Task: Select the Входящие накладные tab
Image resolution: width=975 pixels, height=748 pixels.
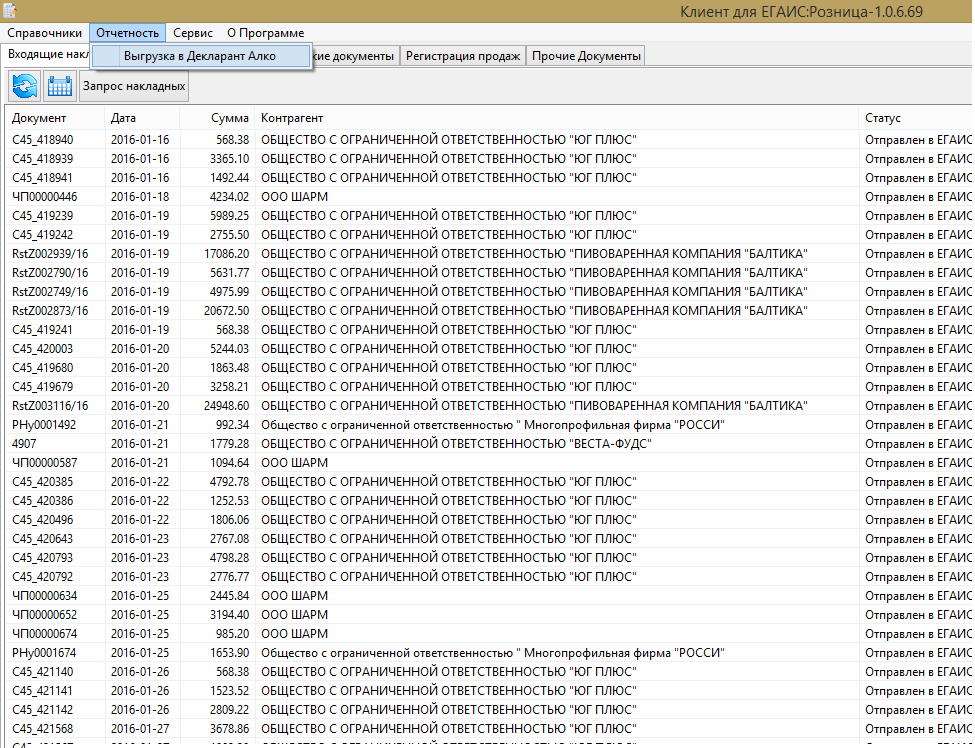Action: pyautogui.click(x=45, y=55)
